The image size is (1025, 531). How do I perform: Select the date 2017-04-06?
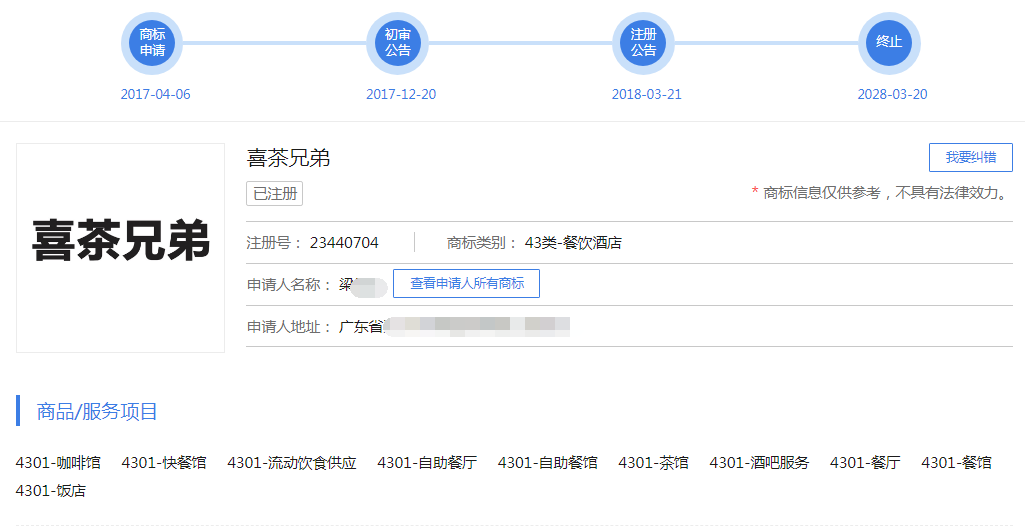156,94
